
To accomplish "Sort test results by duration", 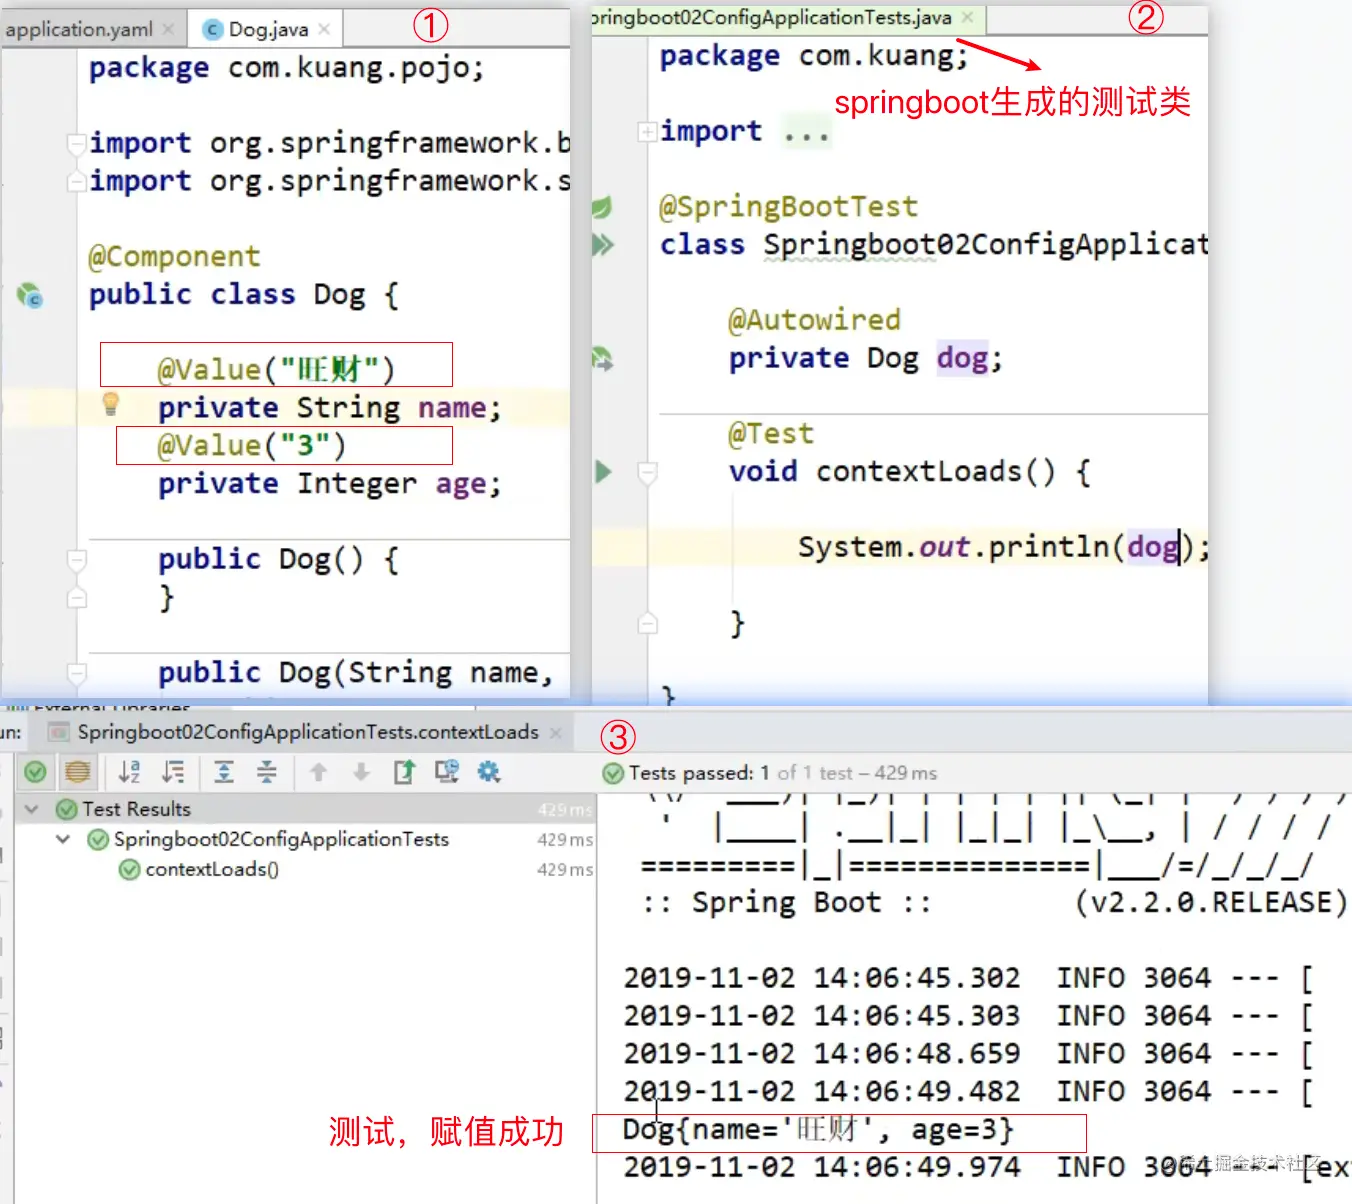I will [174, 772].
